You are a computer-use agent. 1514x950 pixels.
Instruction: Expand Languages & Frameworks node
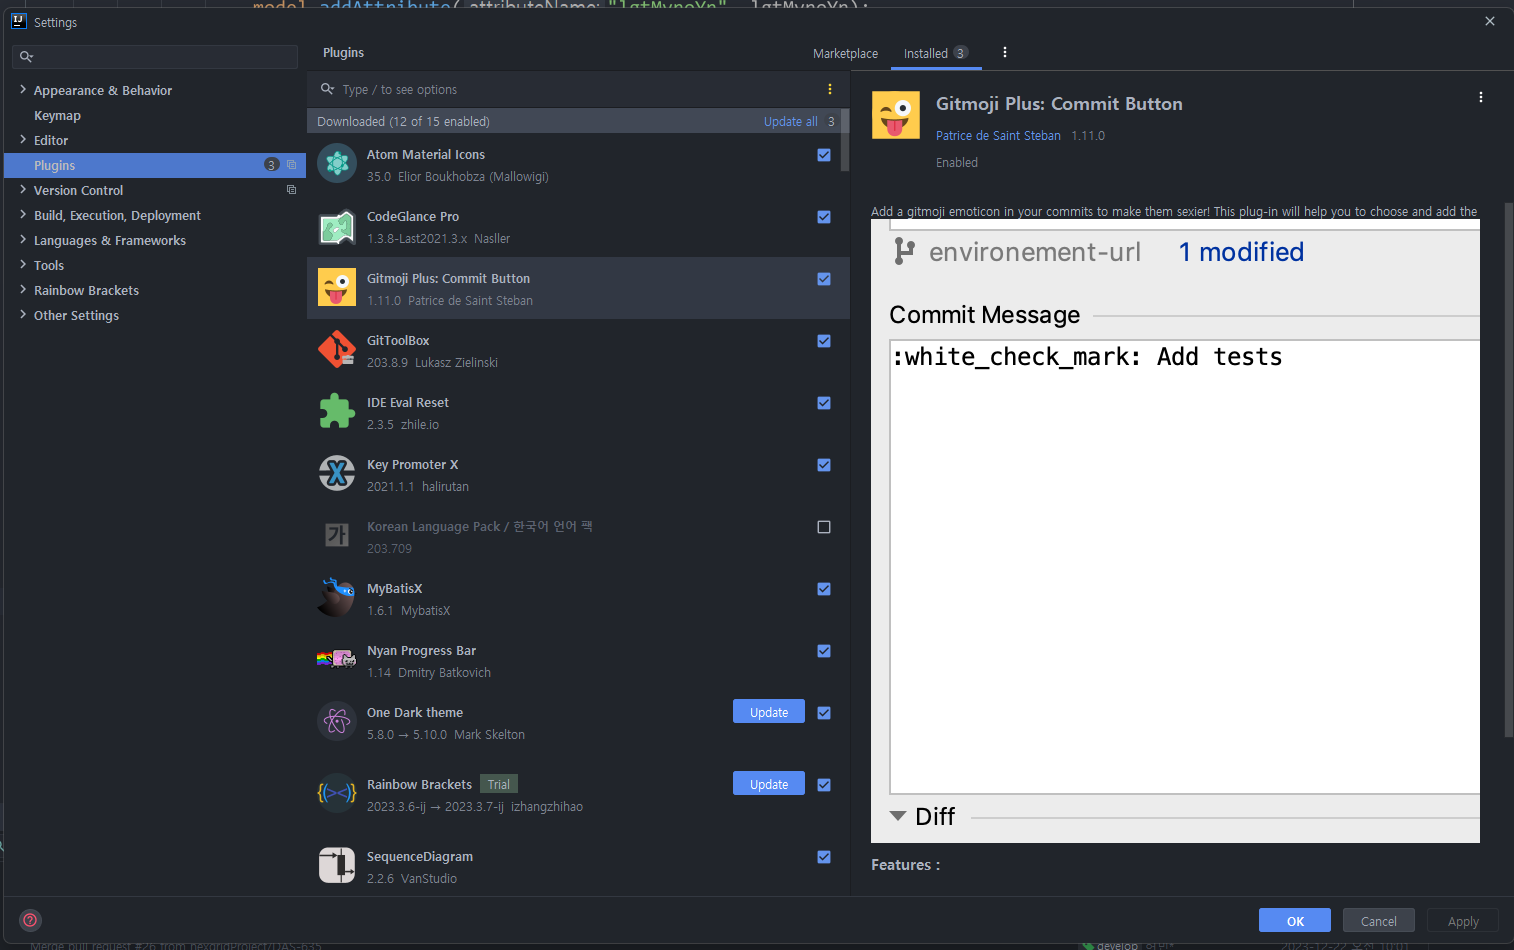pos(23,240)
